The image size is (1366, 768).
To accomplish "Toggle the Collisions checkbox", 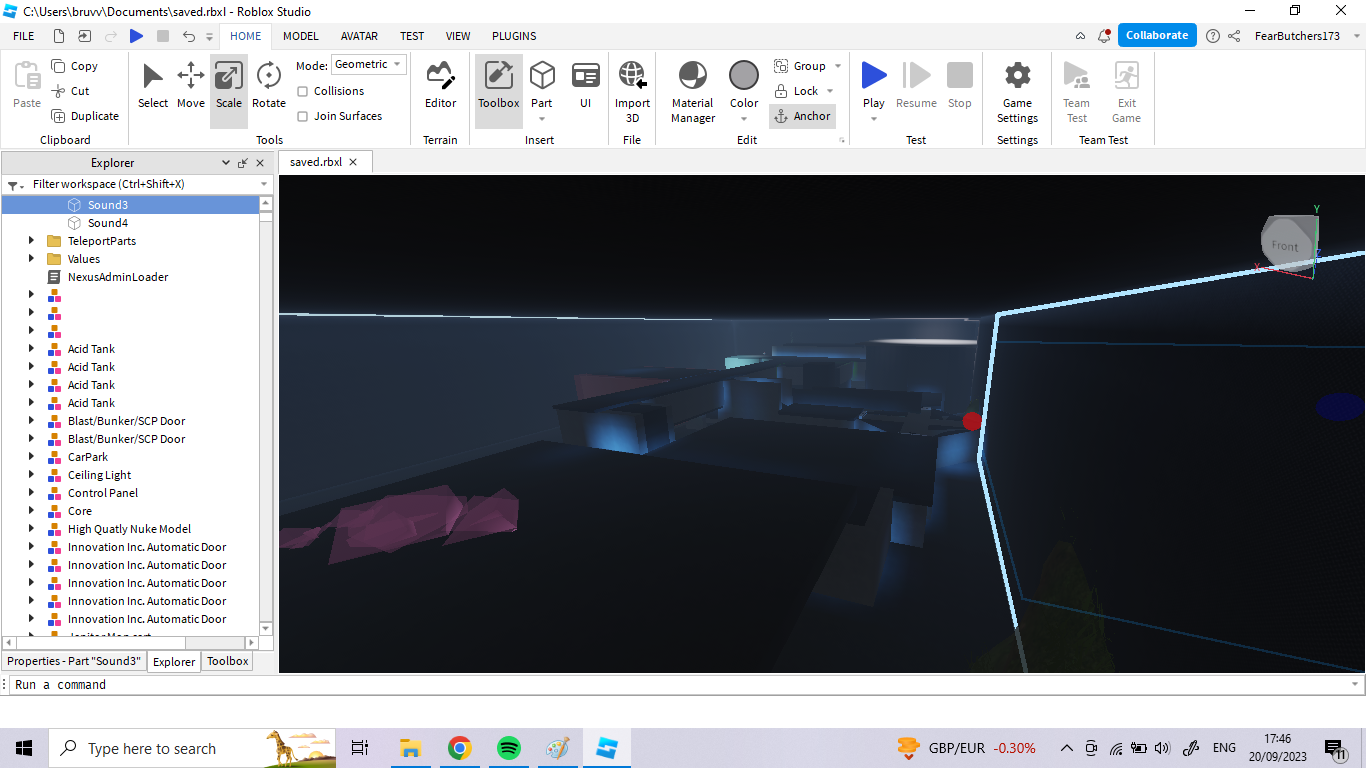I will coord(303,91).
